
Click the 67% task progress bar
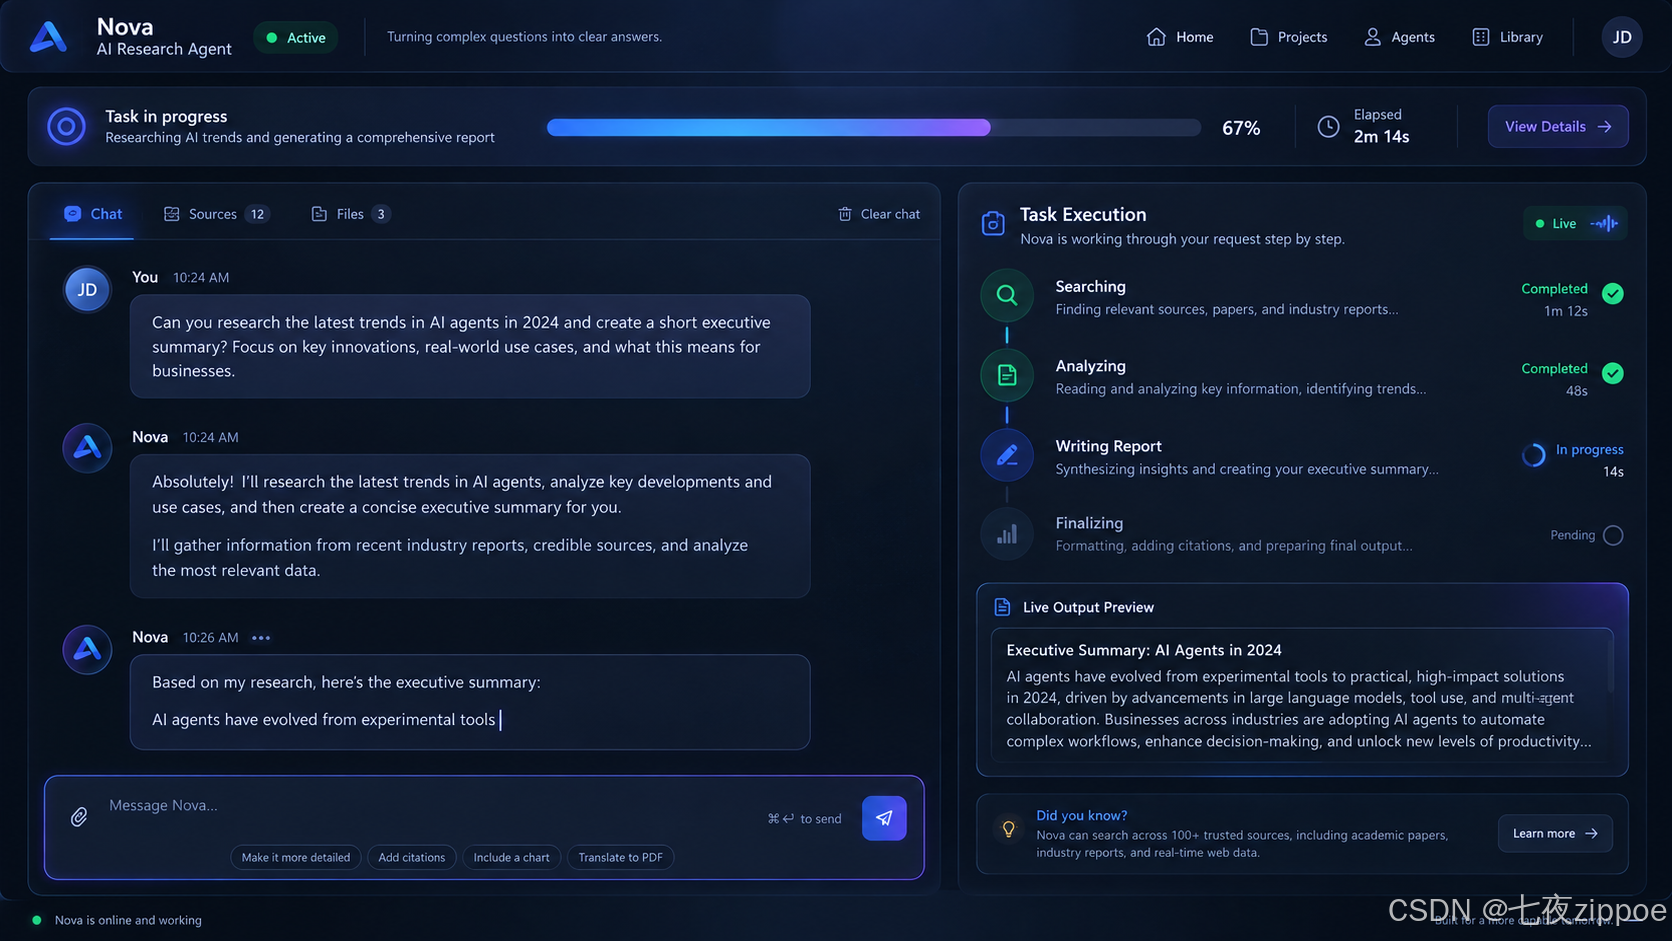(x=873, y=127)
